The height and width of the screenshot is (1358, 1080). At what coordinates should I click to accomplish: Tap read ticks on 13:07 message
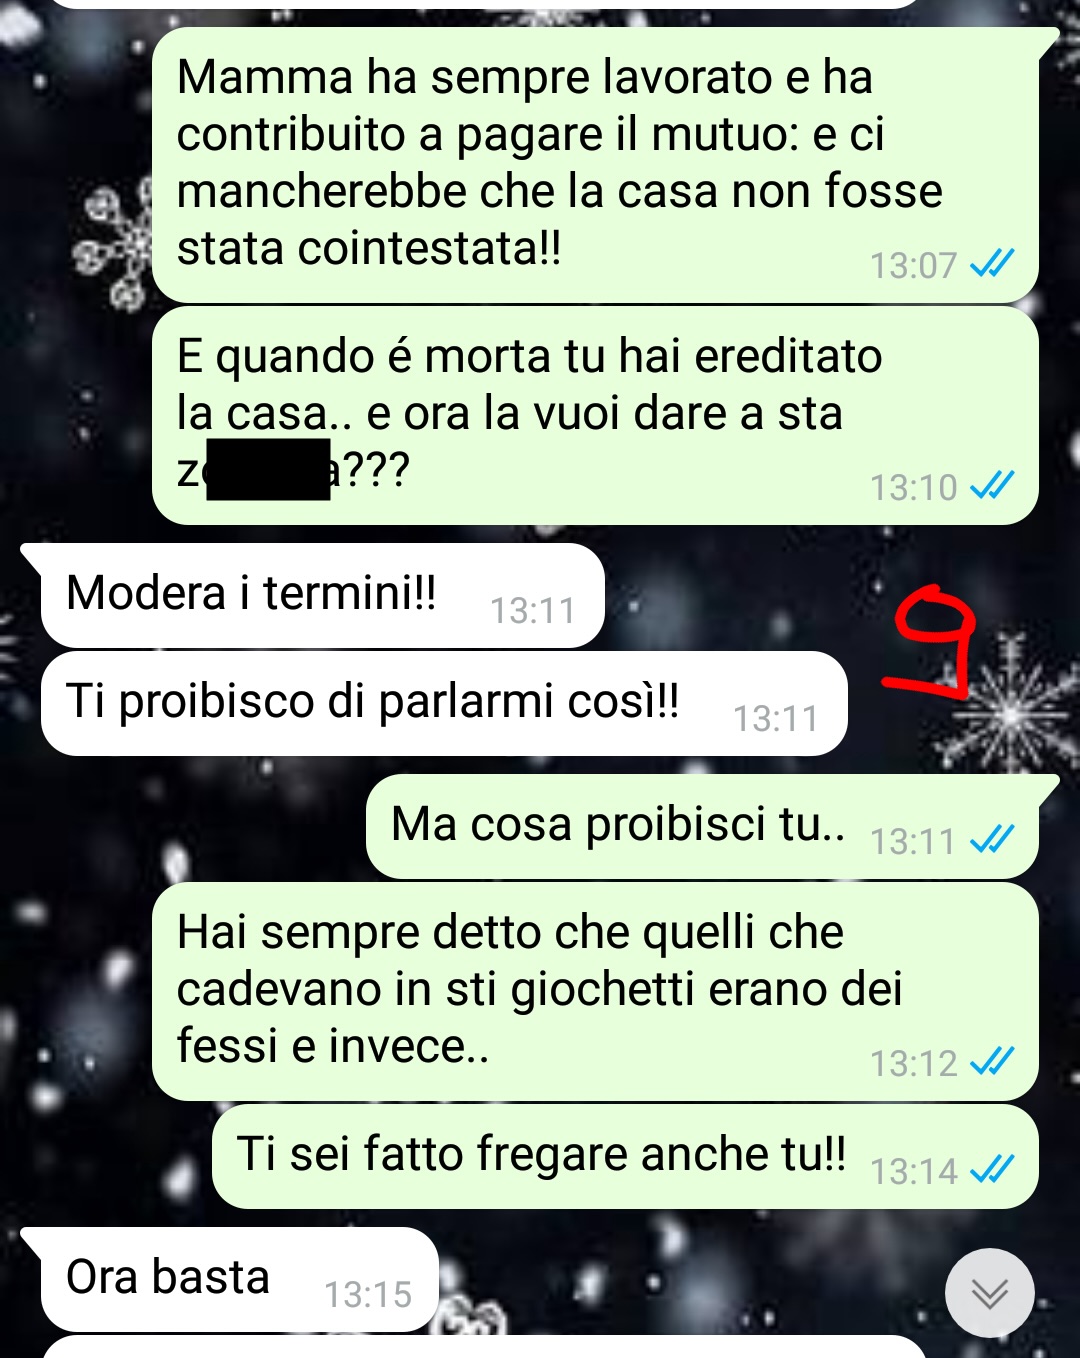coord(992,264)
